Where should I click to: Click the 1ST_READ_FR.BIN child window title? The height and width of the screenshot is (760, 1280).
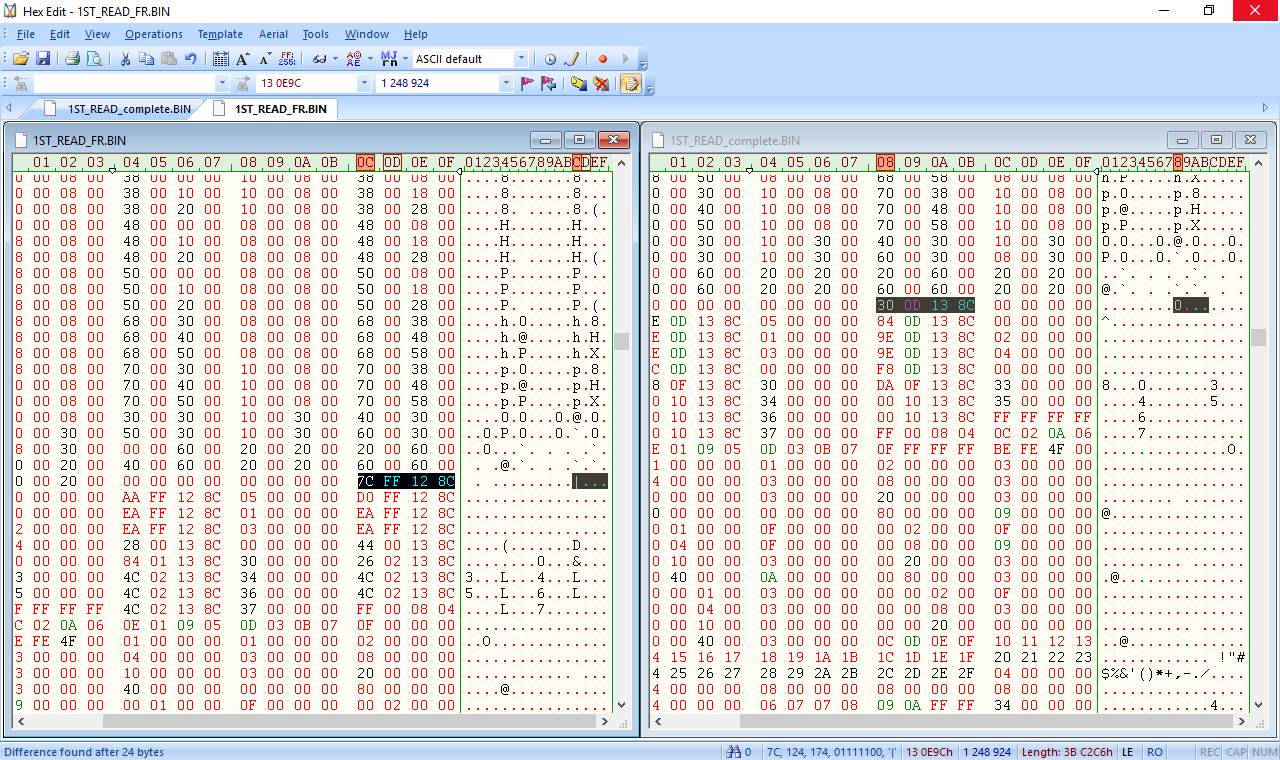click(79, 141)
